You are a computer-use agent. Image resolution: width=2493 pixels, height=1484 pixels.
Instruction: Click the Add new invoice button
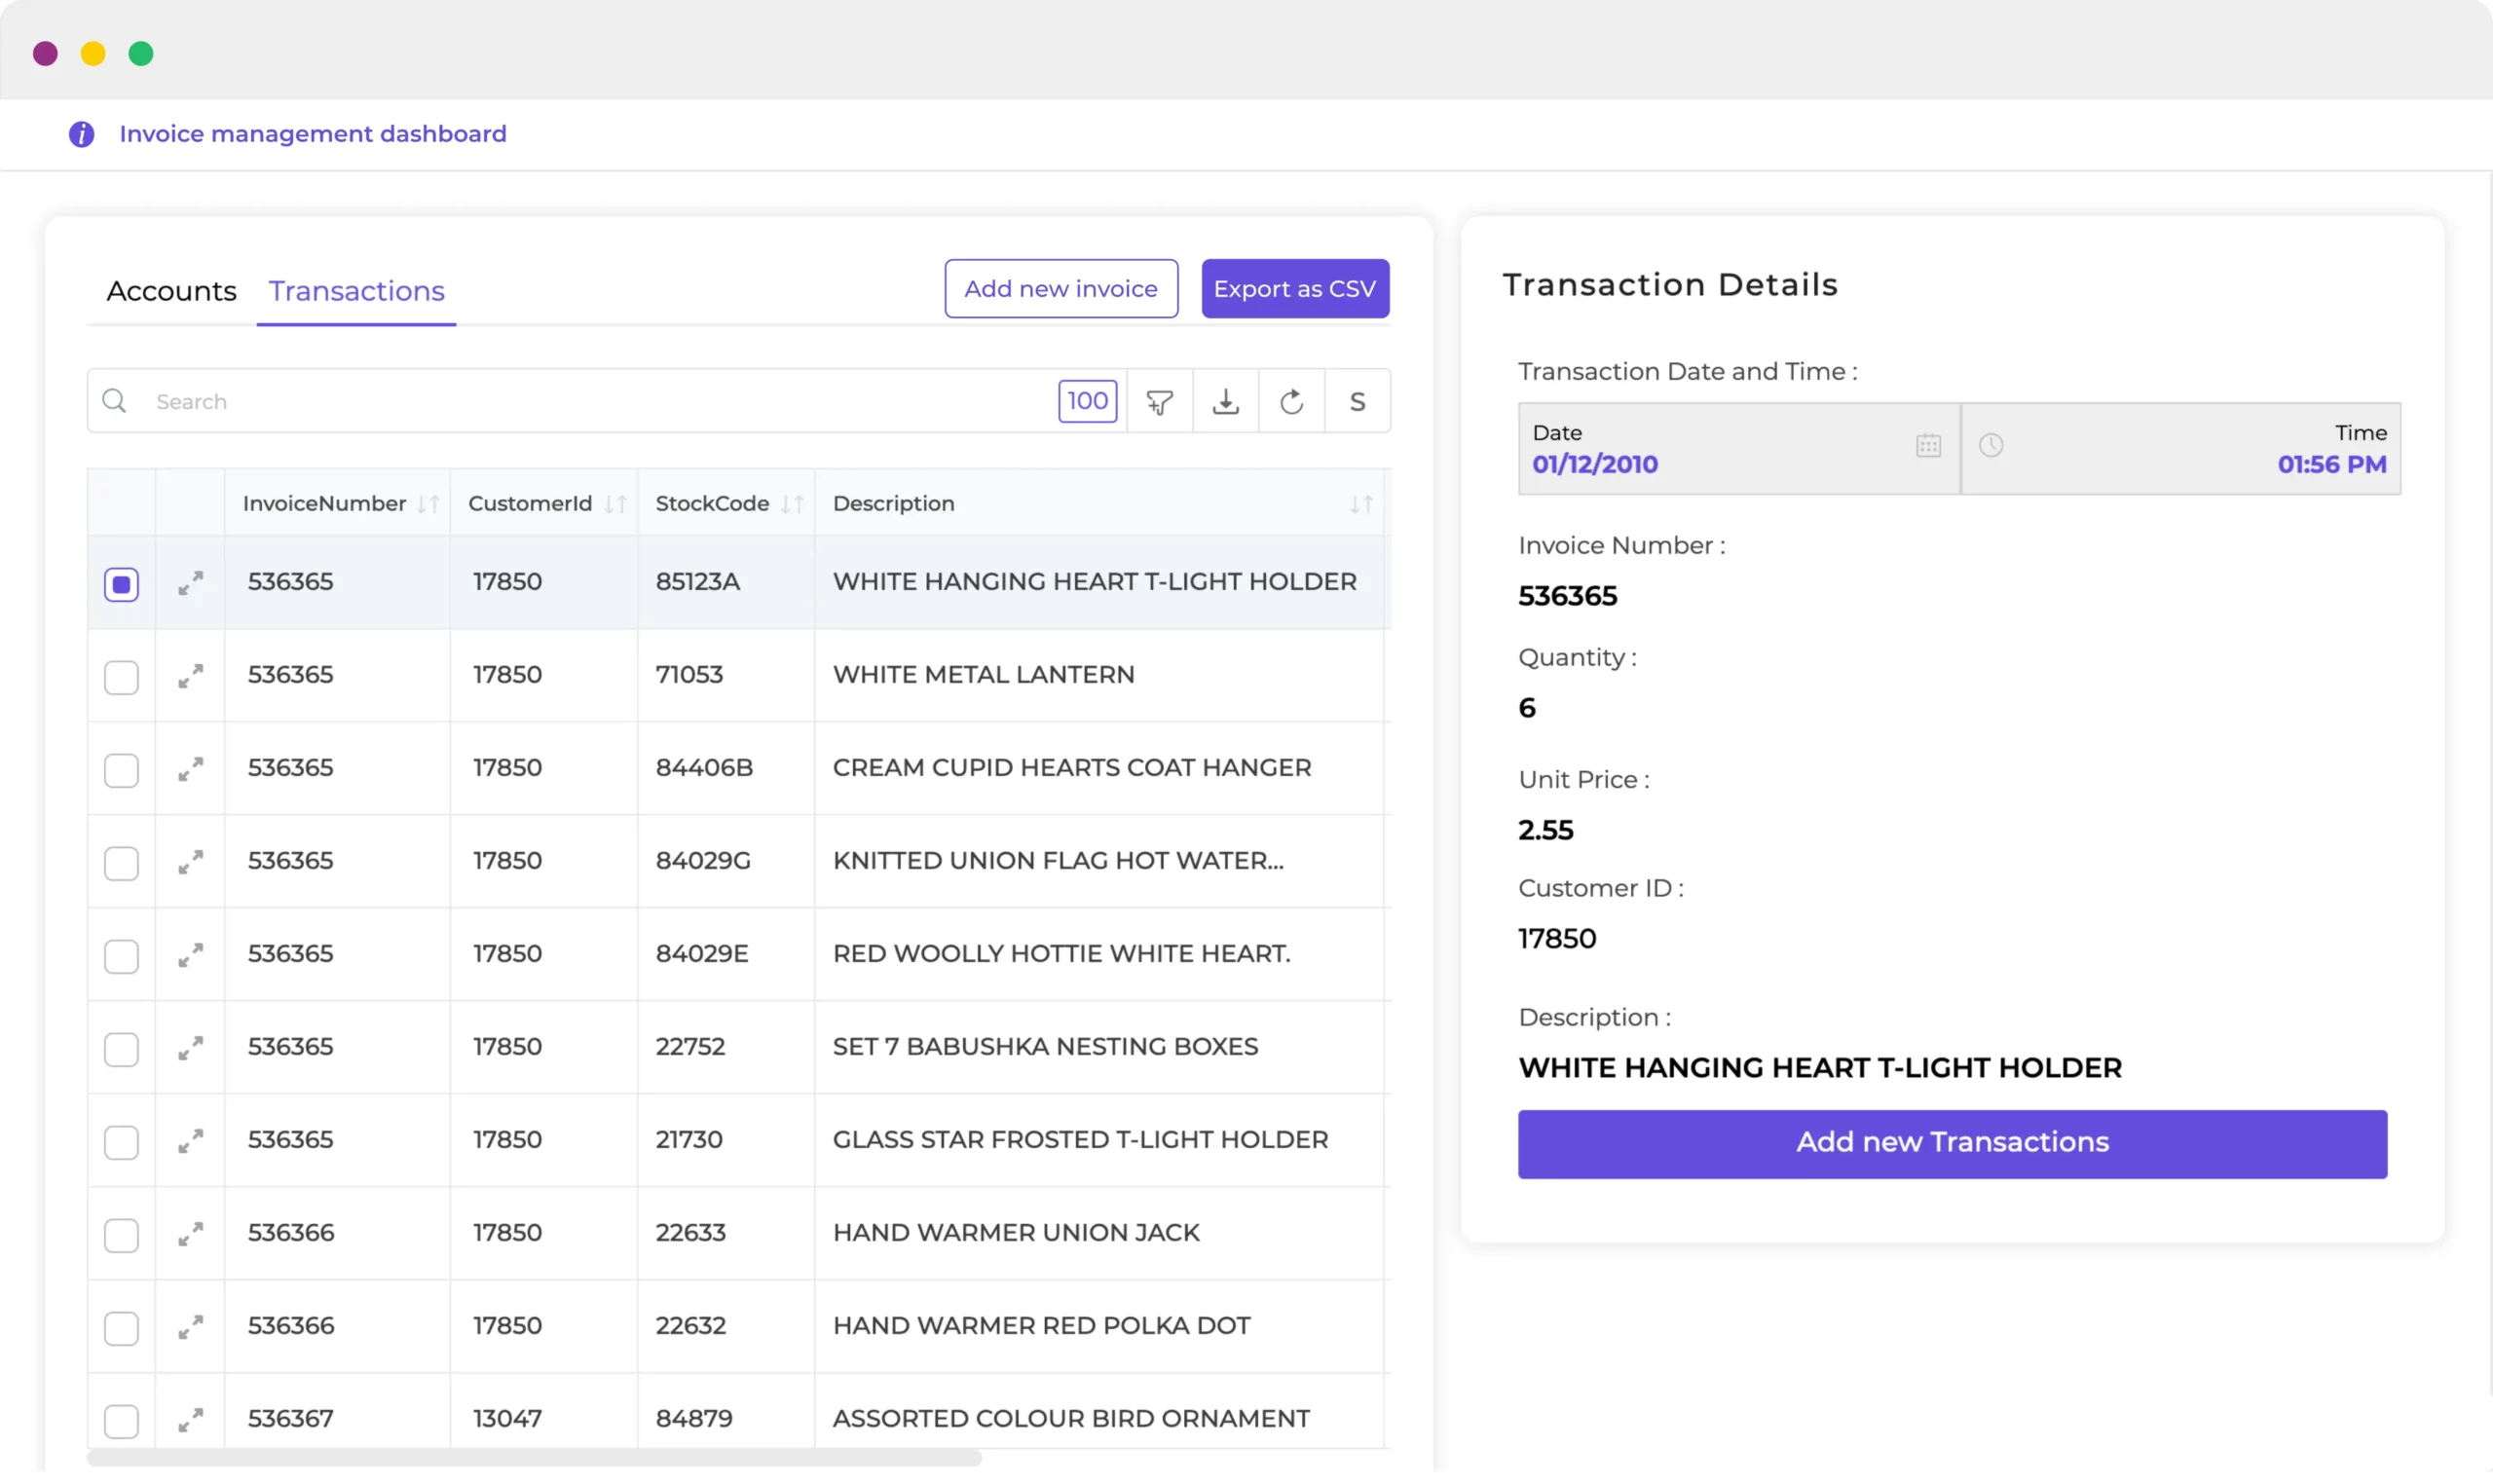(x=1061, y=288)
